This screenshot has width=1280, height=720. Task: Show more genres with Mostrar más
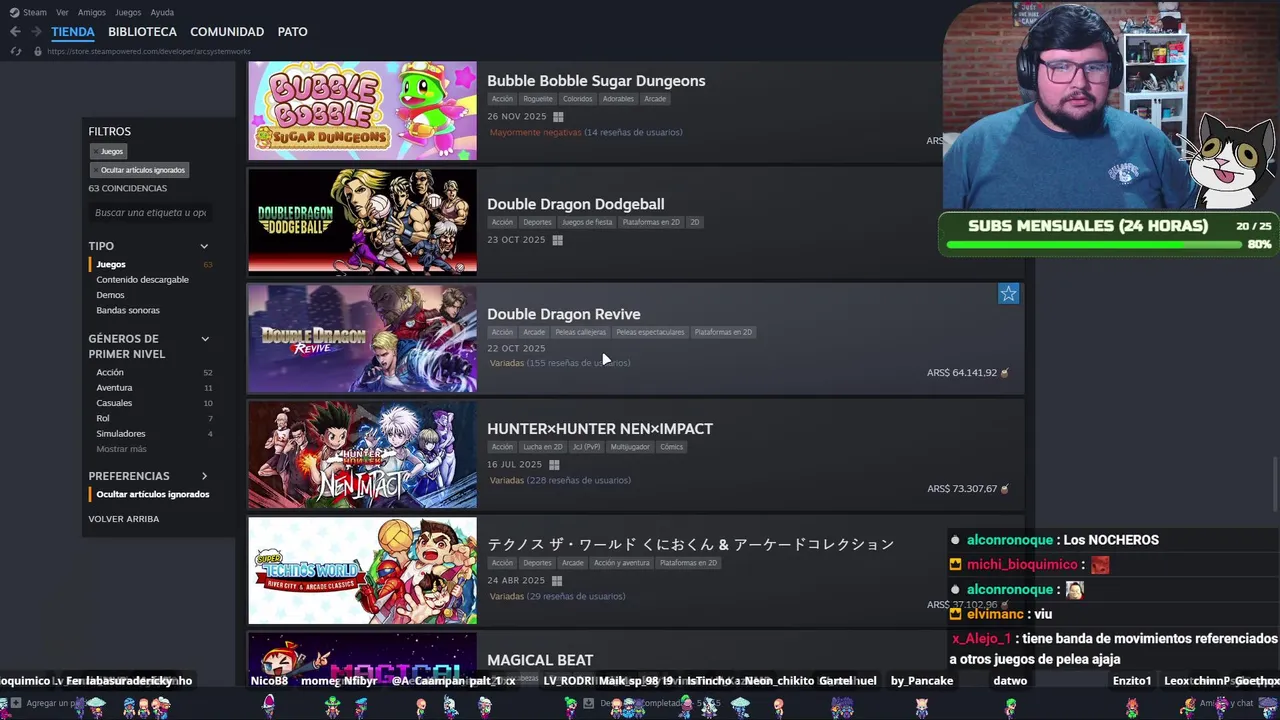[121, 449]
